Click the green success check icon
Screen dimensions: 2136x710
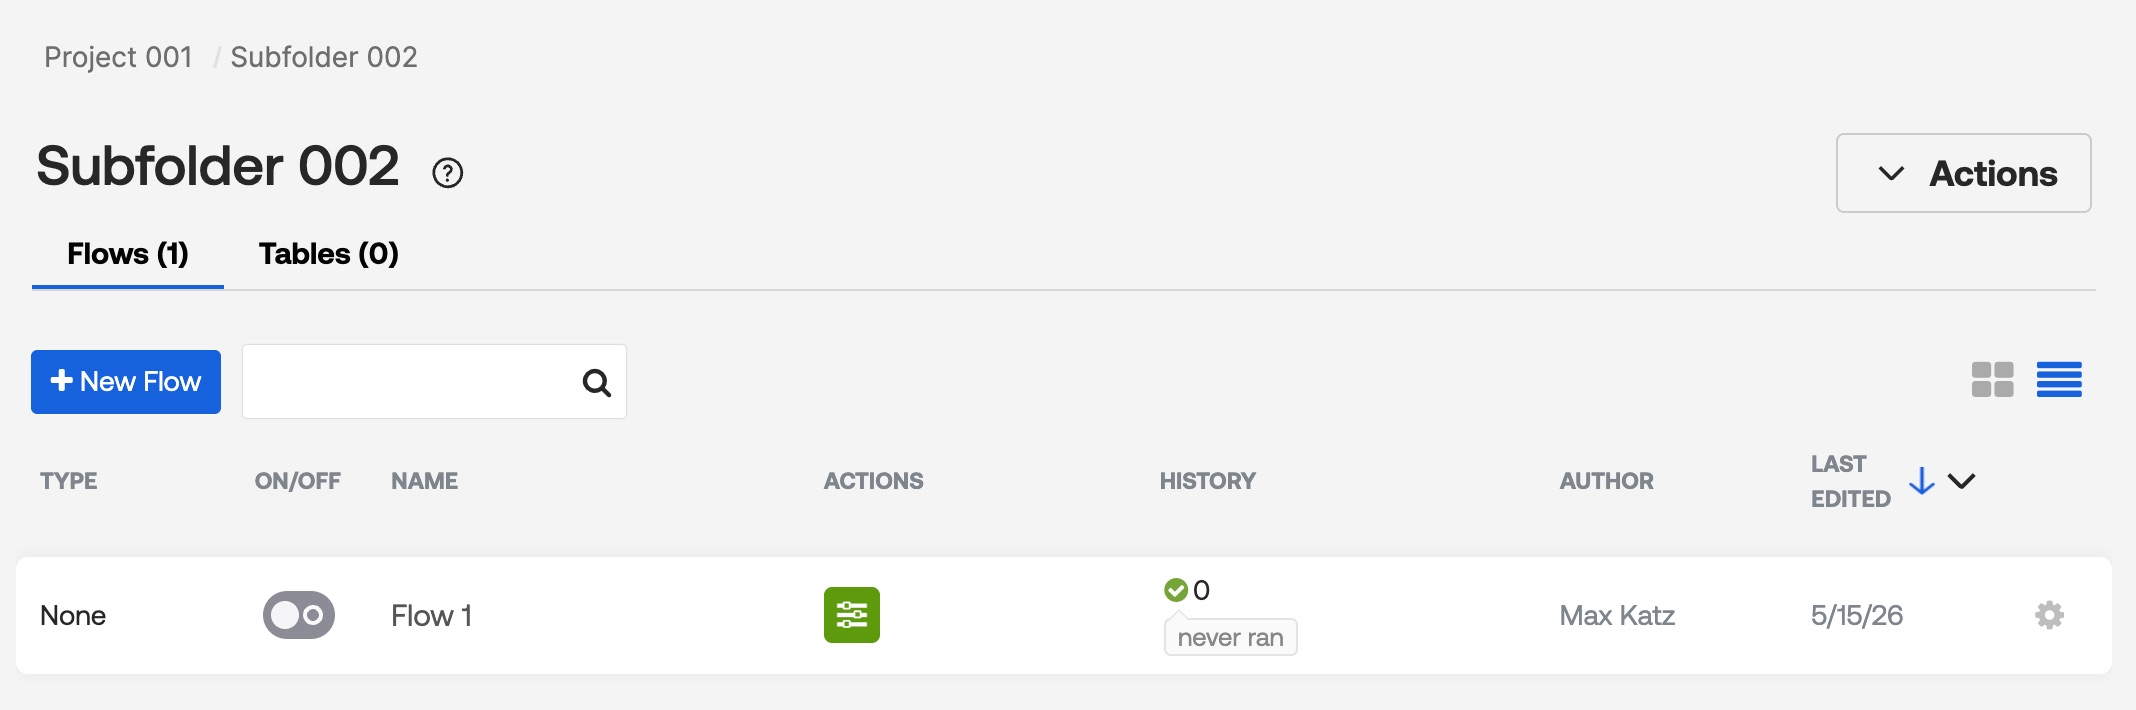tap(1175, 590)
